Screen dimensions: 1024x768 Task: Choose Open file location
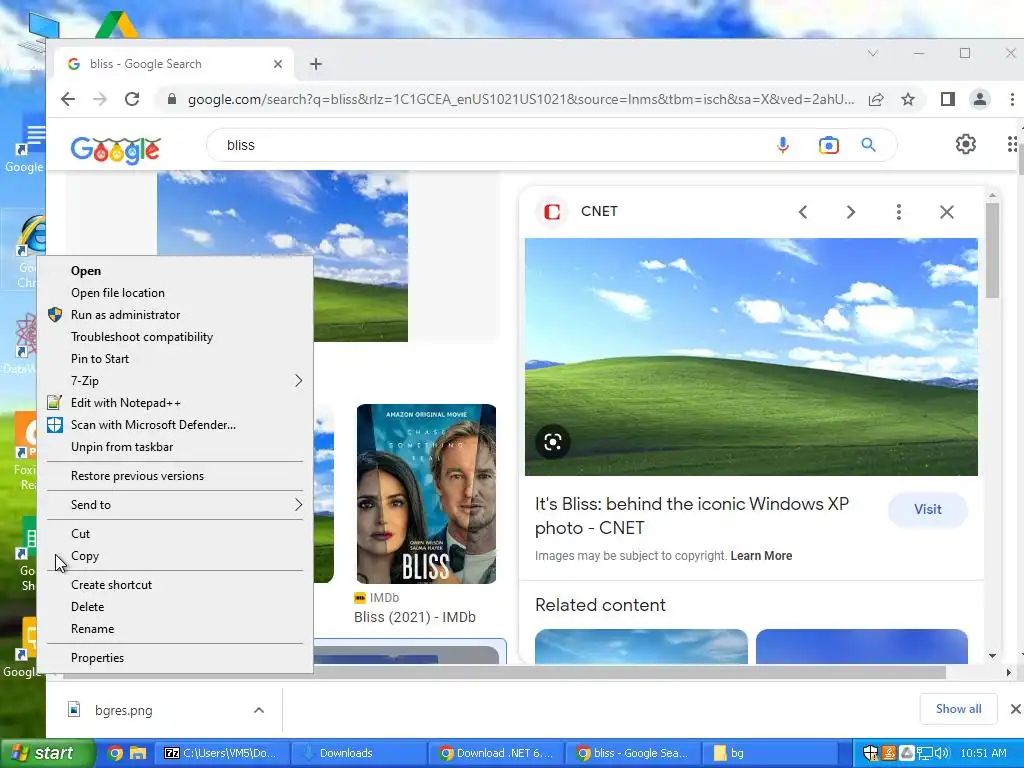[175, 293]
